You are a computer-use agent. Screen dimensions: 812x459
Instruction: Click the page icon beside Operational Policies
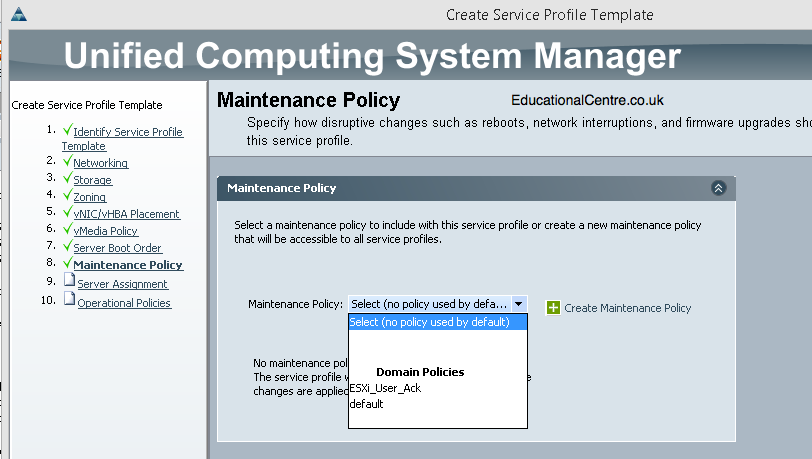(69, 298)
